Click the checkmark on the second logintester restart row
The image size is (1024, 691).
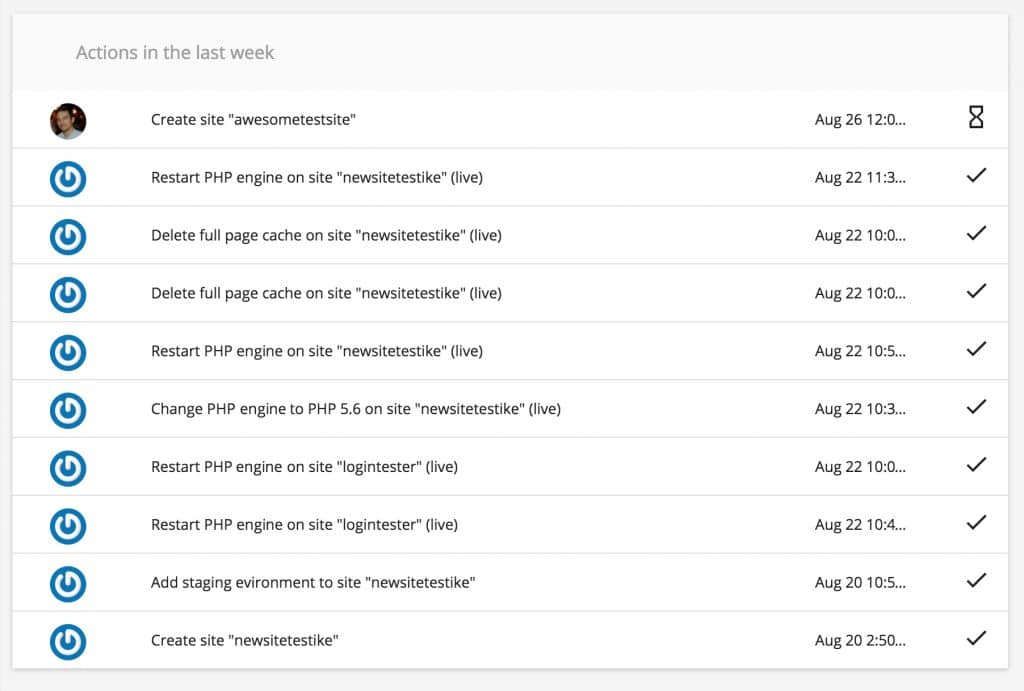pos(975,525)
